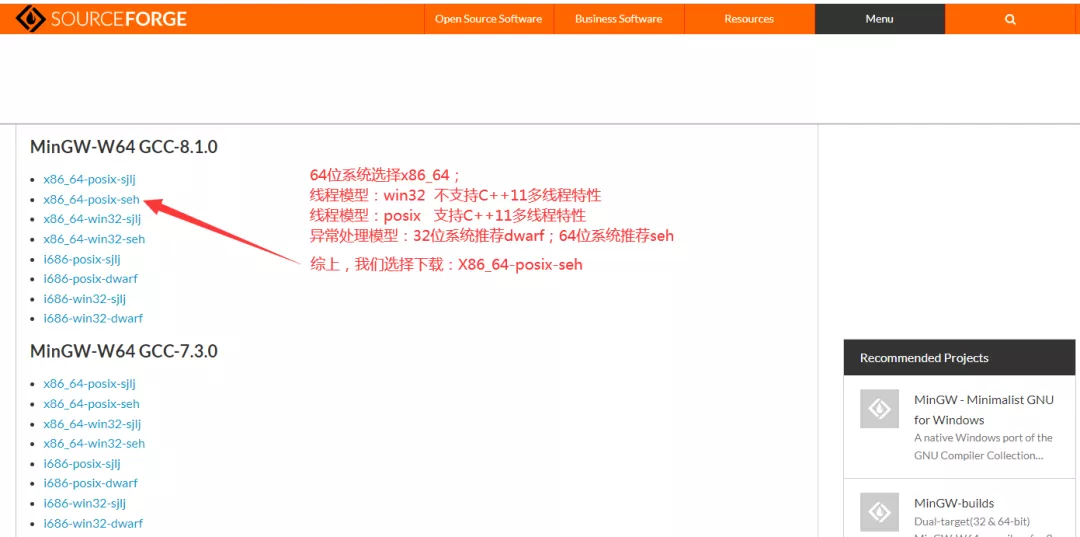The image size is (1080, 537).
Task: Click the MinGW-builds project icon
Action: (x=880, y=512)
